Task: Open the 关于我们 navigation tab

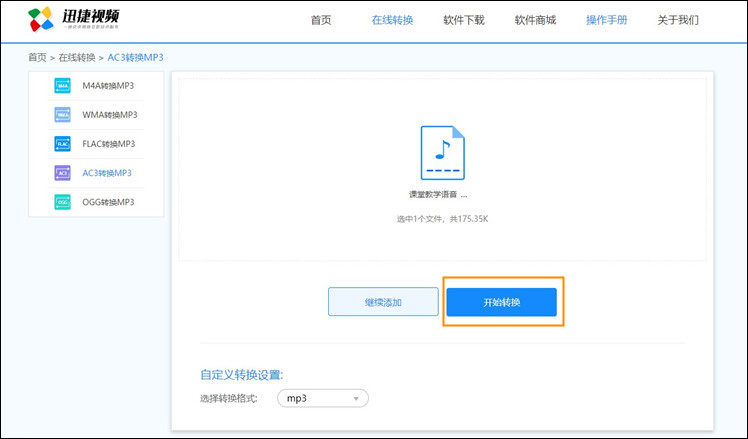Action: tap(678, 20)
